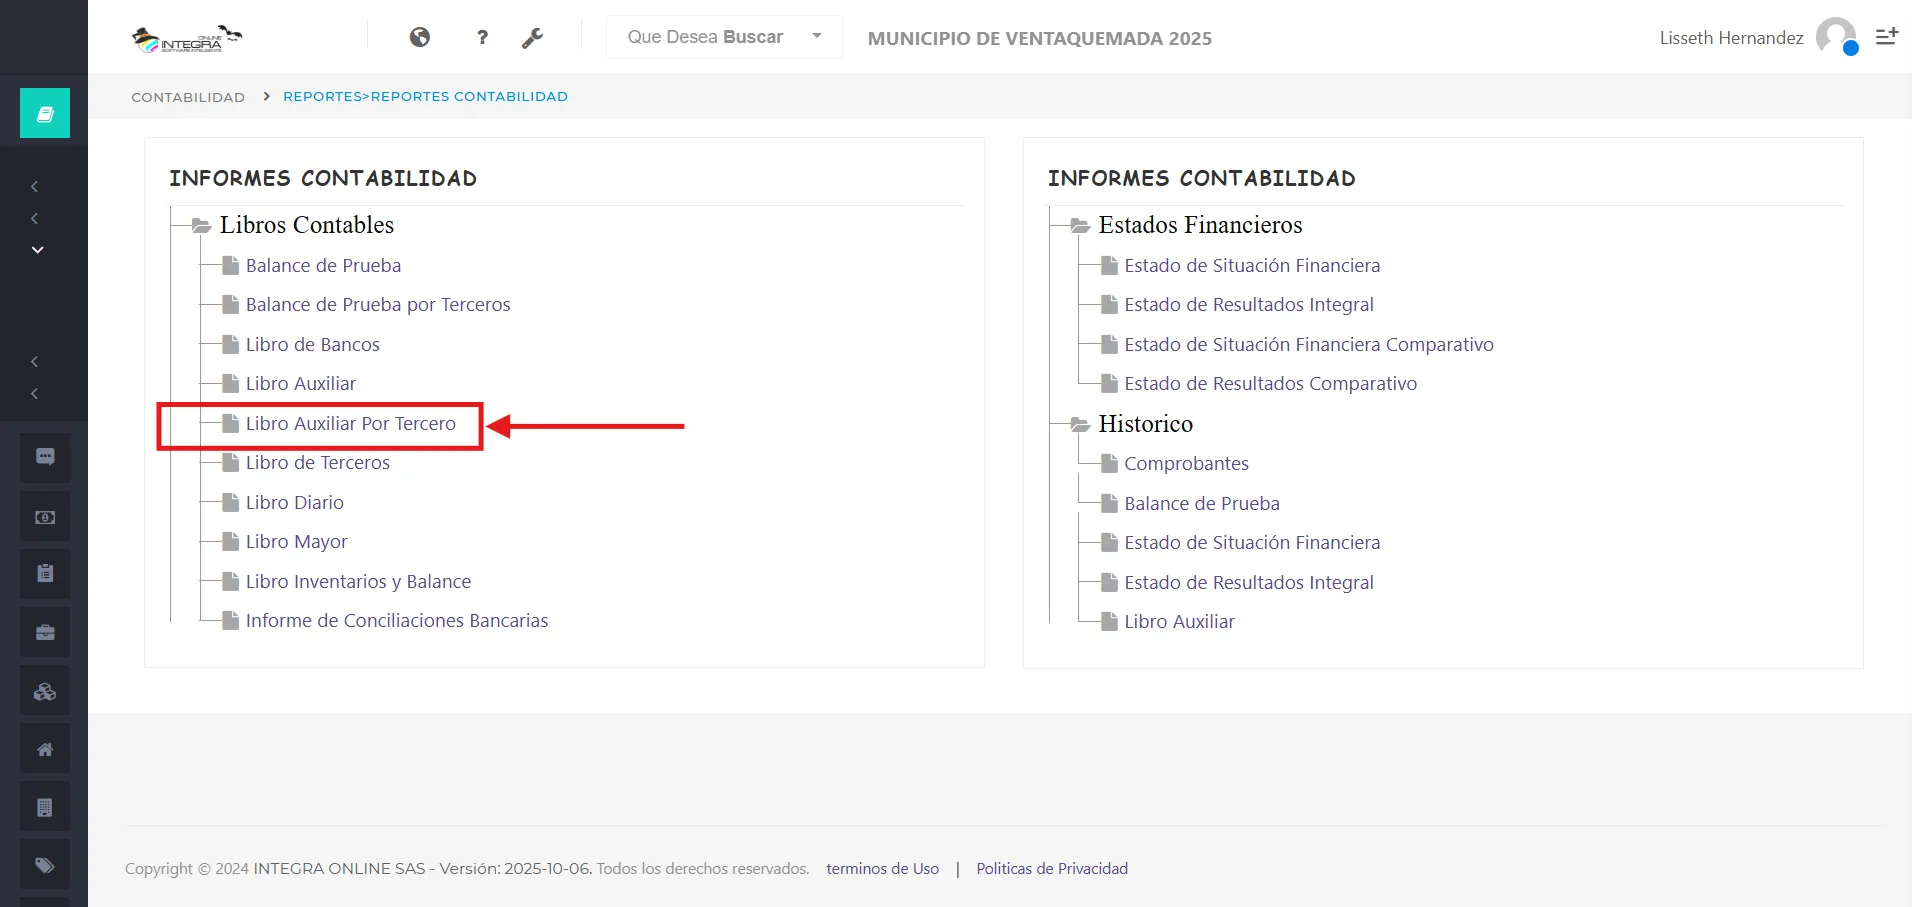Open the Politicas de Privacidad link
Image resolution: width=1912 pixels, height=907 pixels.
coord(1051,869)
